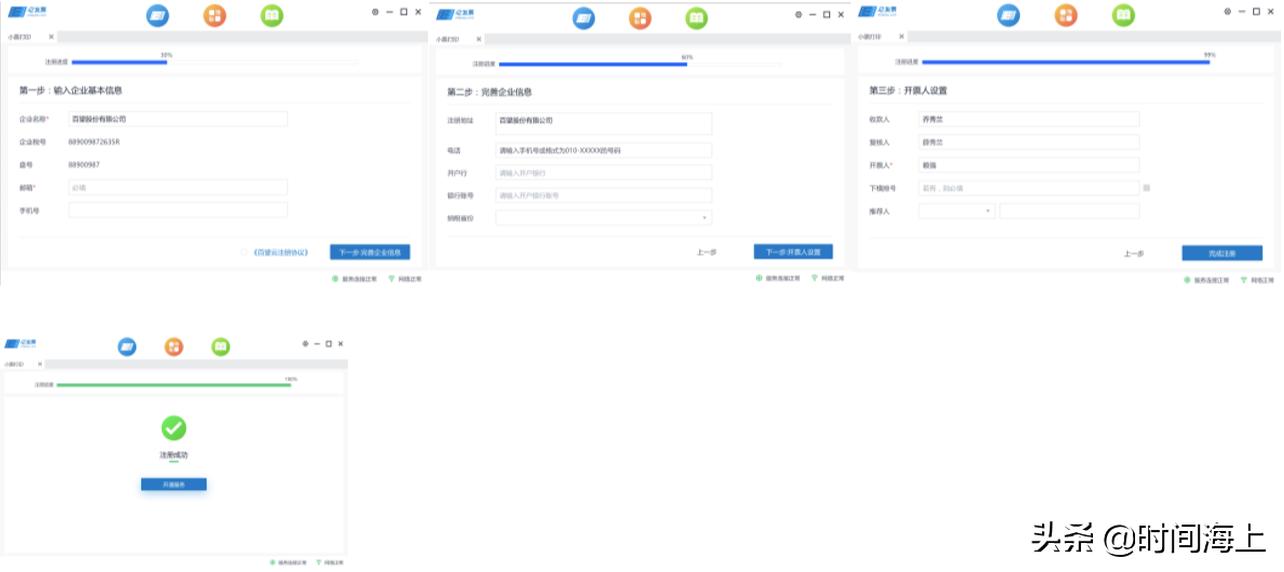1284x572 pixels.
Task: Focus the 注册地址 text area in step two
Action: click(x=604, y=123)
